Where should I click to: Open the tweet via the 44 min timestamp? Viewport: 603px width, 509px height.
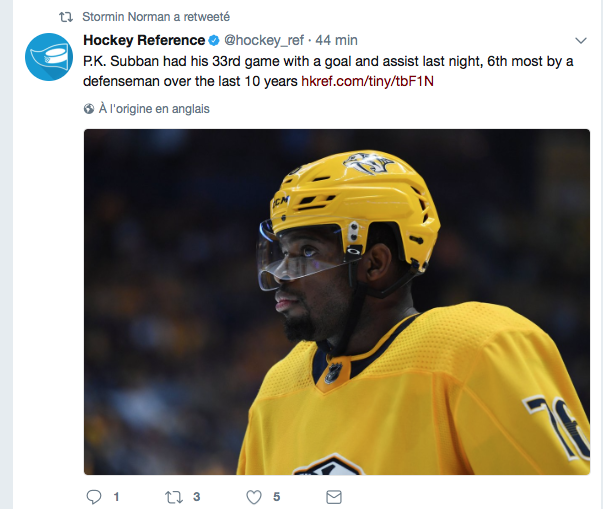(336, 41)
